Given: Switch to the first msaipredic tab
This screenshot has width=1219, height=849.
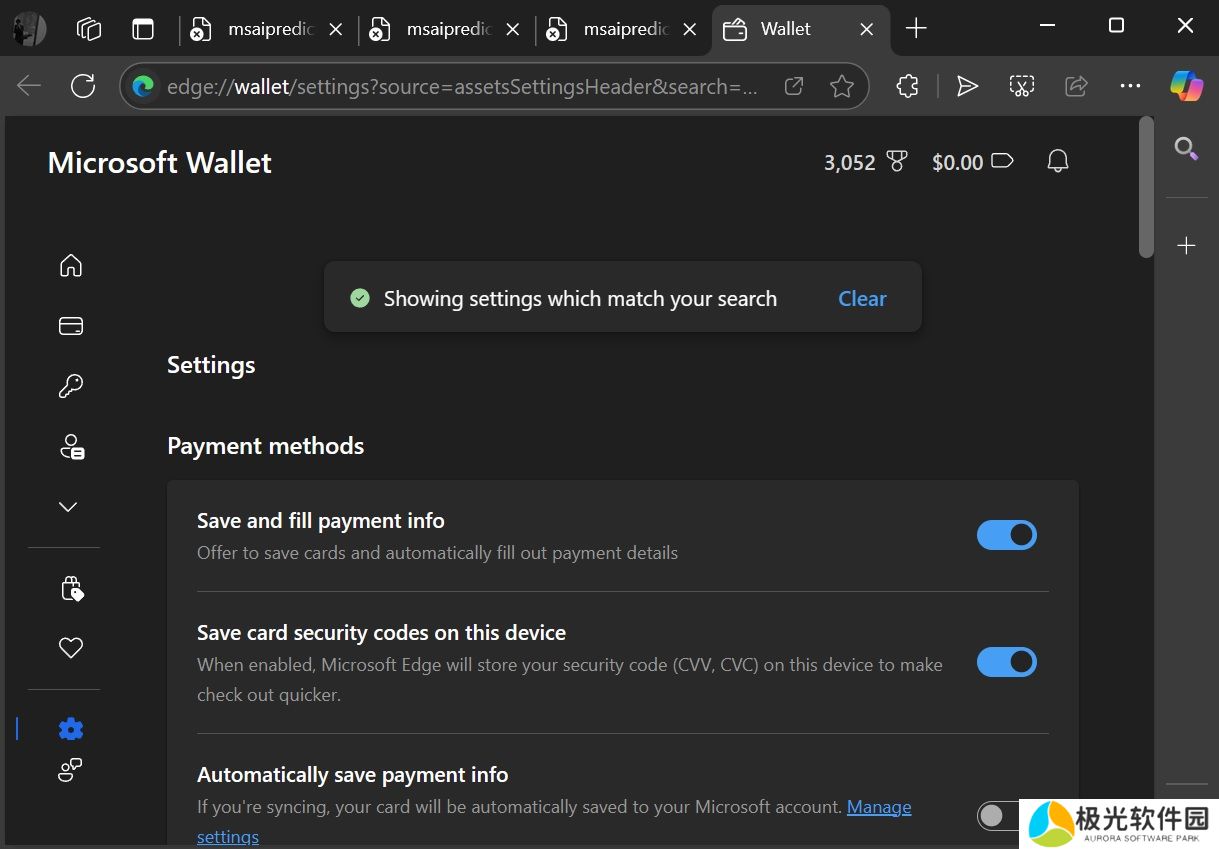Looking at the screenshot, I should click(x=265, y=30).
